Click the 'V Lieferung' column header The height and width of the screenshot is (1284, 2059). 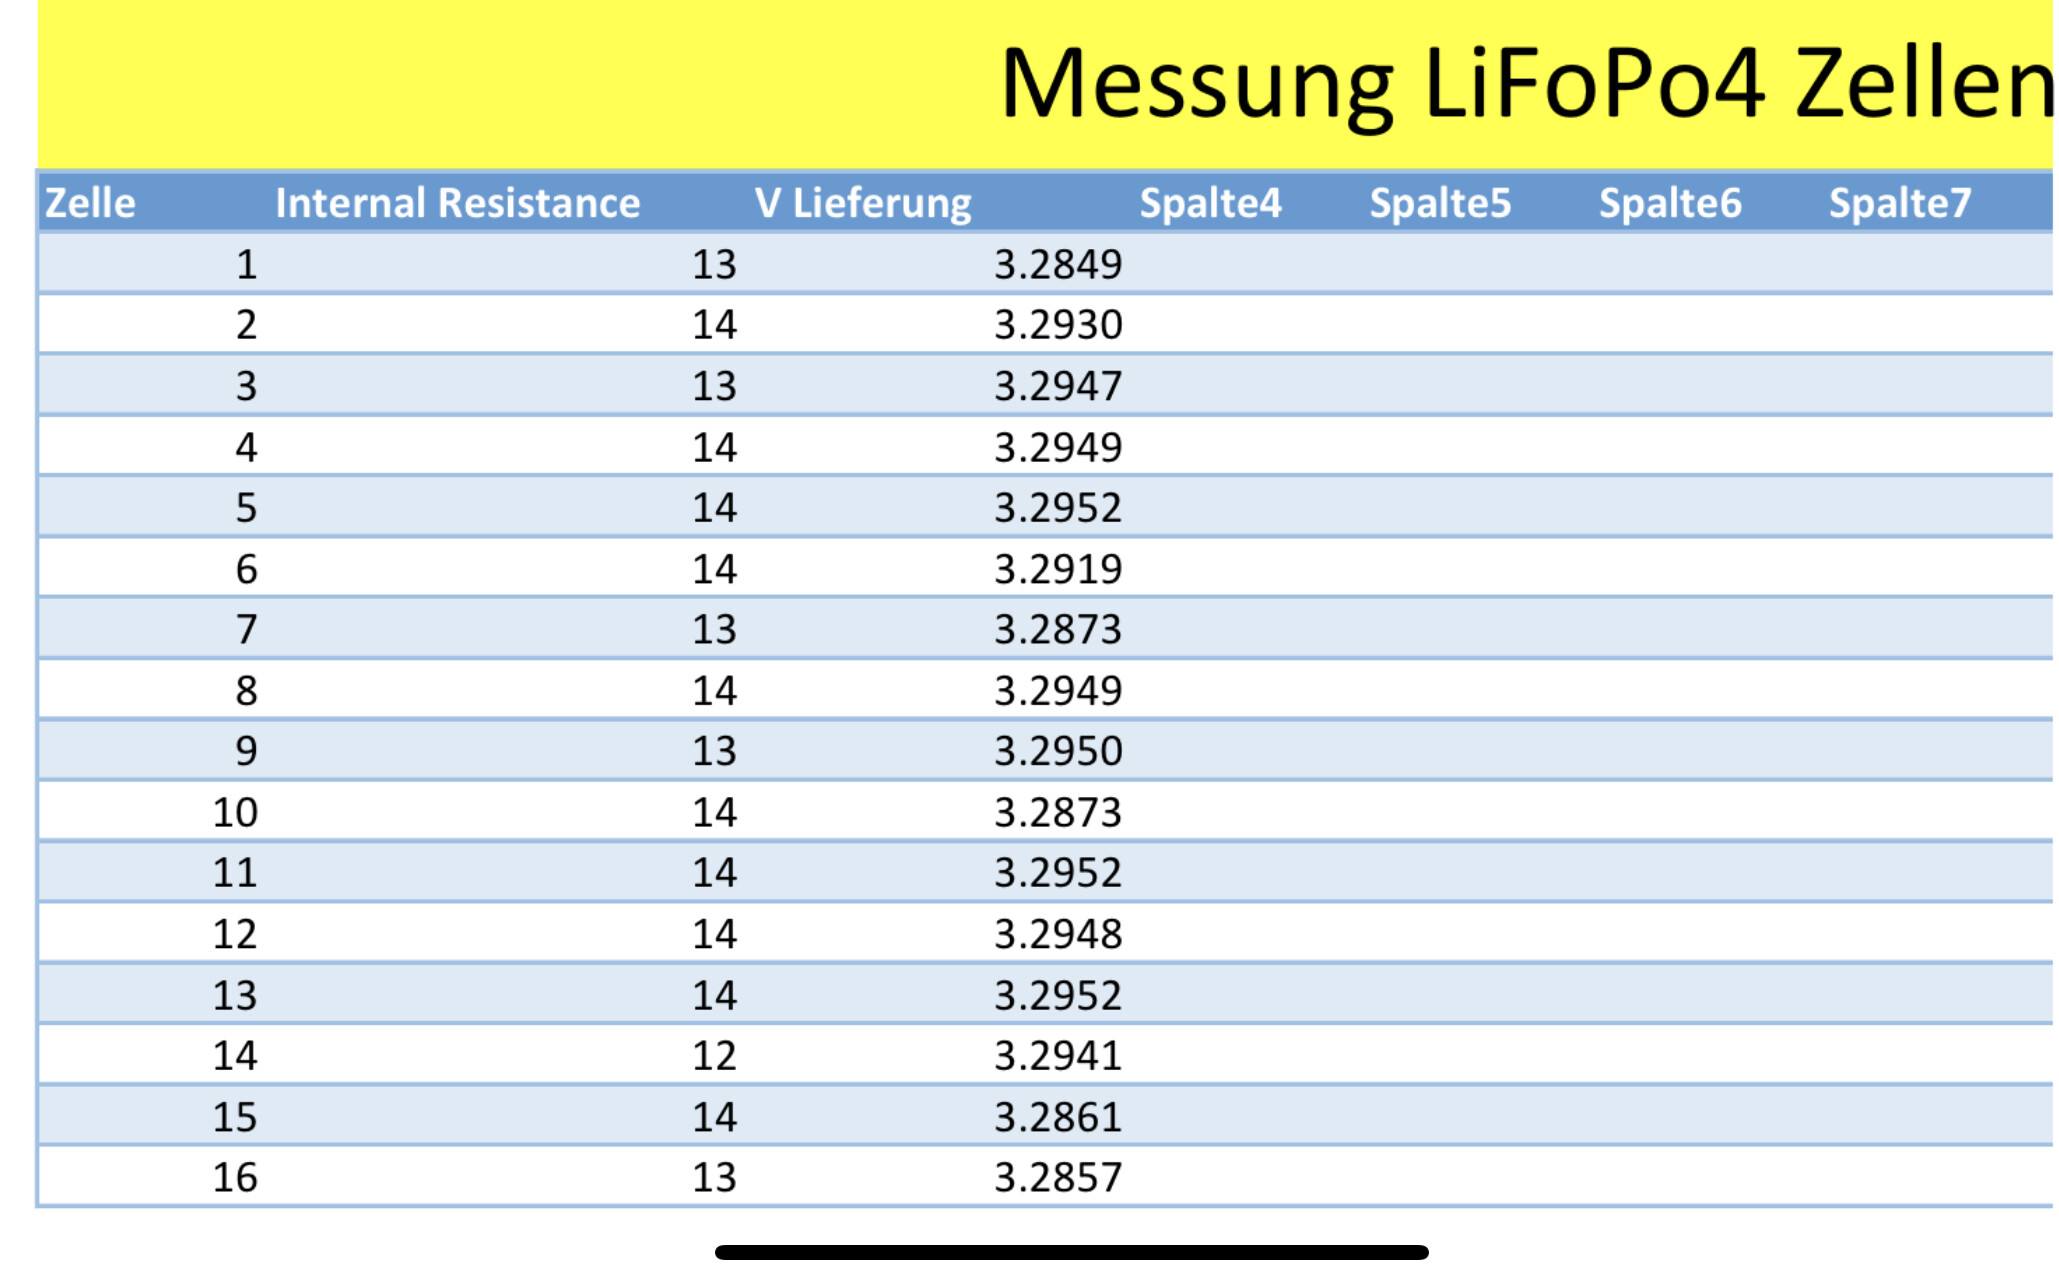pos(863,203)
